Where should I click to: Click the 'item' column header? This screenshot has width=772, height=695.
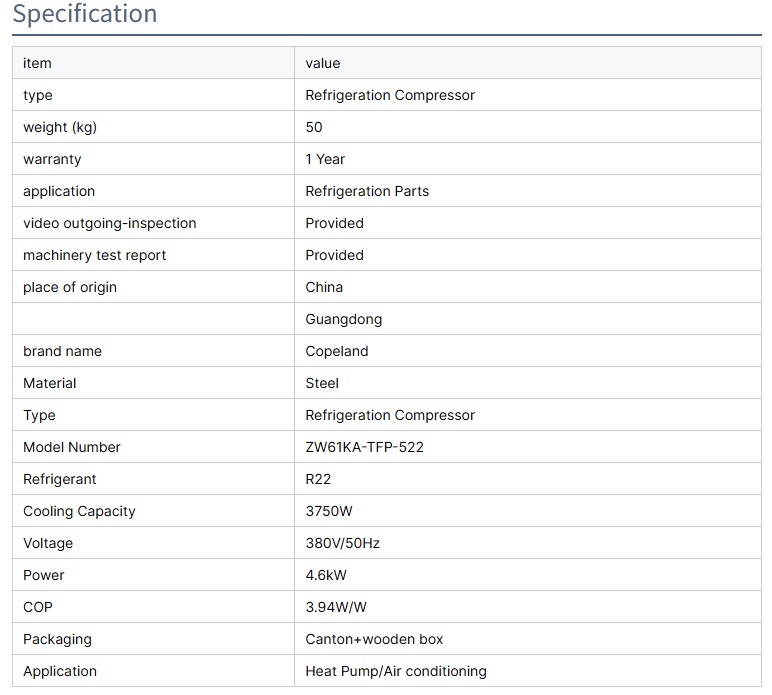tap(37, 63)
